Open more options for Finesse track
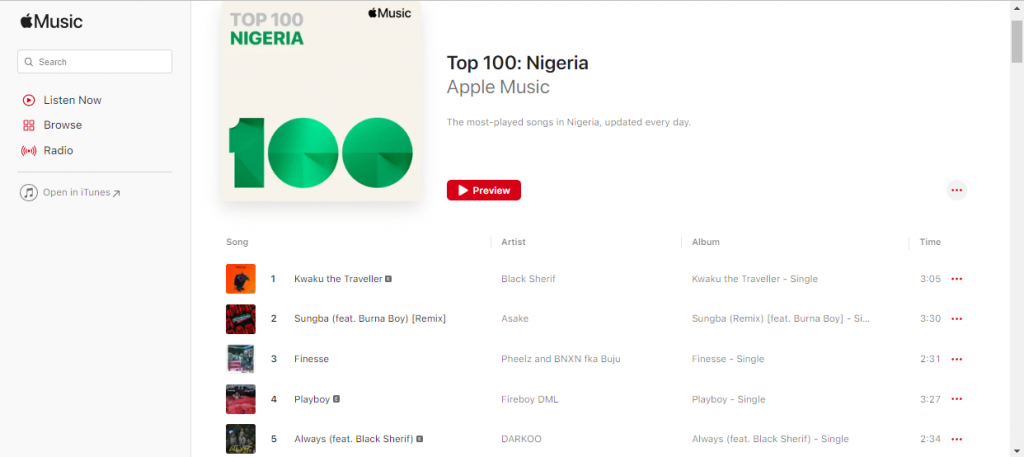Screen dimensions: 1024x457 pos(956,359)
